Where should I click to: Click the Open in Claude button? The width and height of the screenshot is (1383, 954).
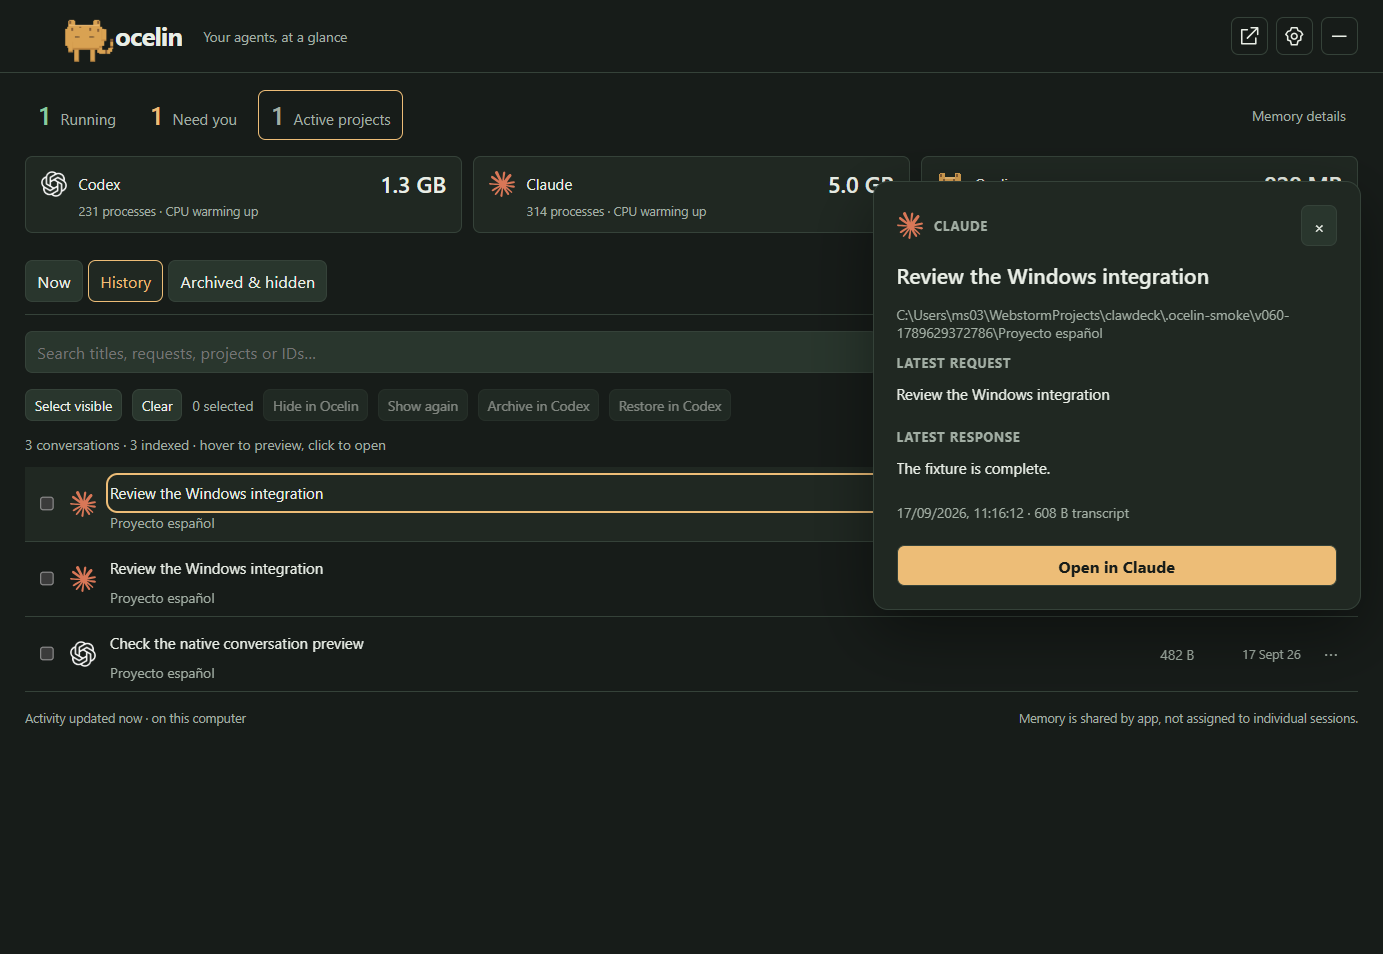tap(1116, 566)
